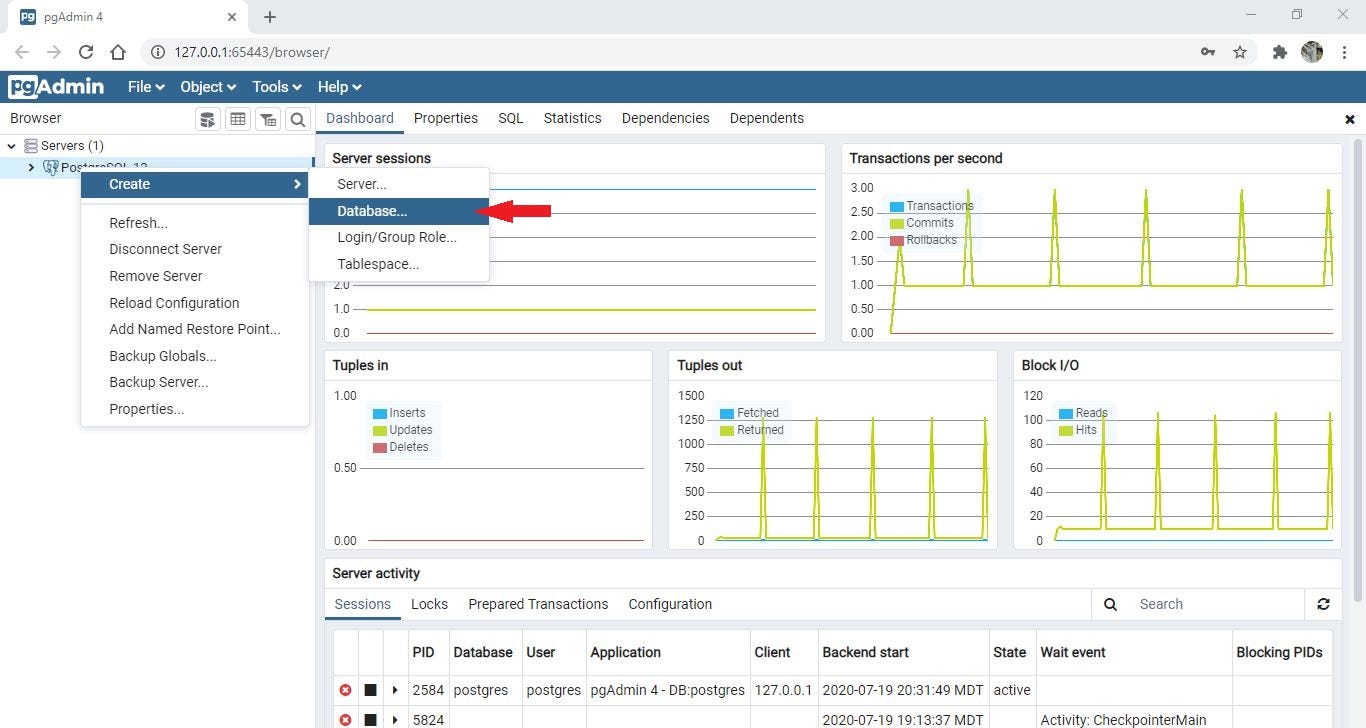Screen dimensions: 1366x728
Task: Terminate session for PID 5824
Action: 346,720
